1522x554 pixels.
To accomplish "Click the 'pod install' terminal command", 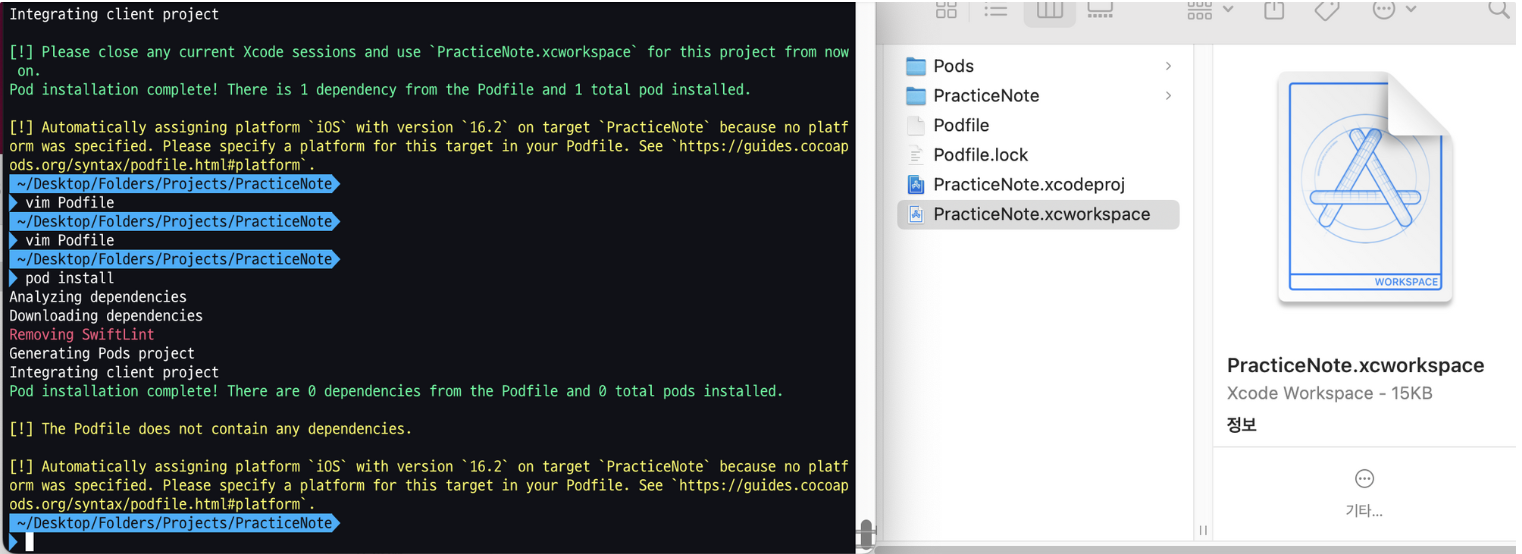I will click(x=70, y=278).
